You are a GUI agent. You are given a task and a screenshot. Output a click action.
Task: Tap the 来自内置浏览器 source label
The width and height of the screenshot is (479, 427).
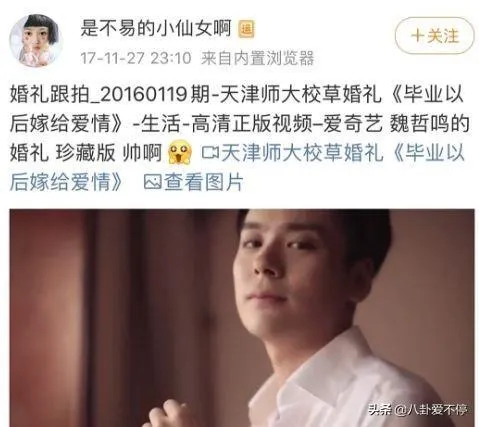pyautogui.click(x=257, y=58)
